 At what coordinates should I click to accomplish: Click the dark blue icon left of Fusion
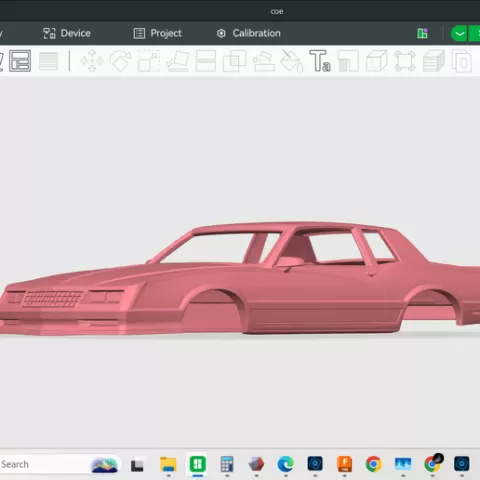pos(315,464)
